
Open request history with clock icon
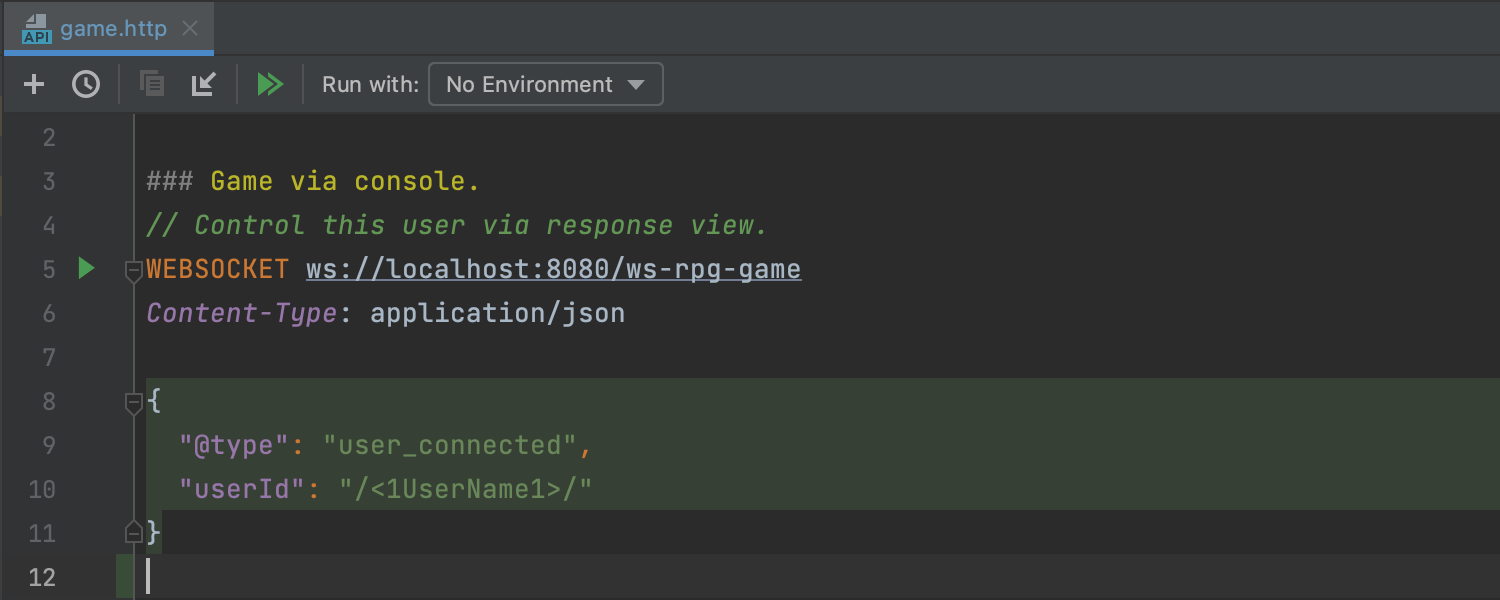click(86, 84)
